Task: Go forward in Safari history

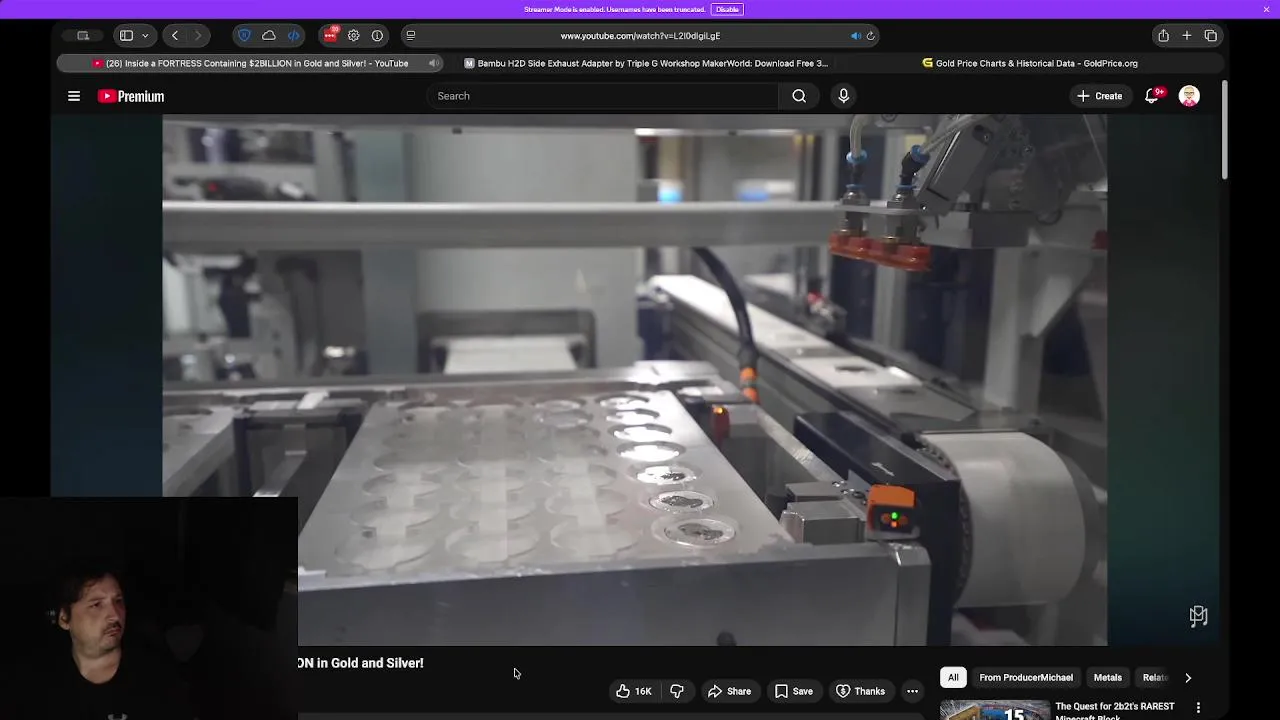Action: coord(197,36)
